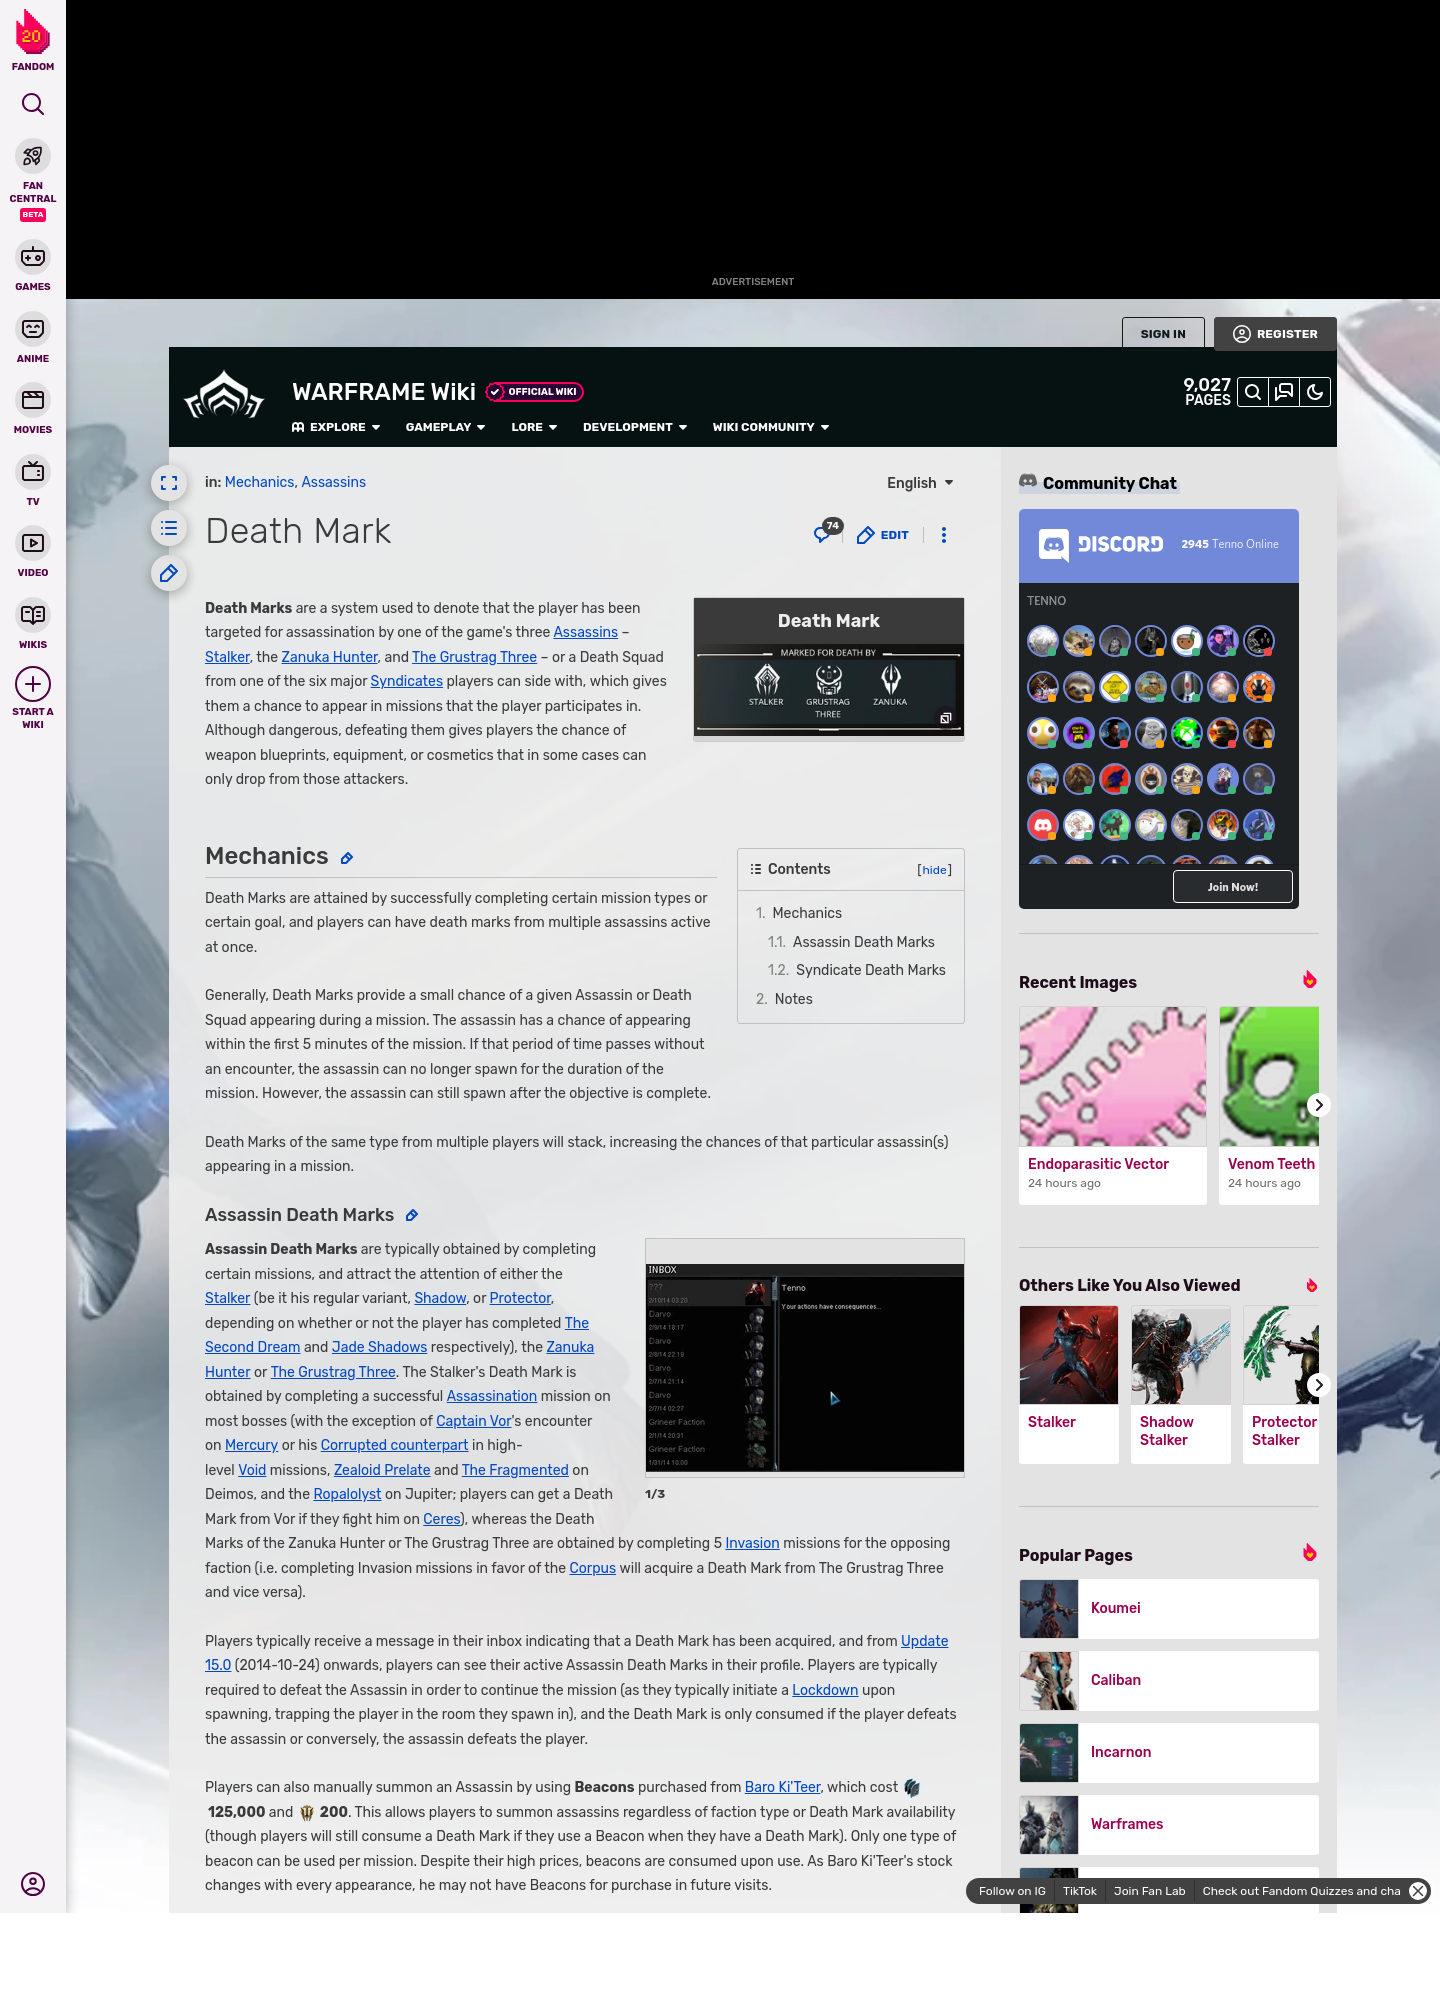Jump to Assassin Death Marks in Contents

point(851,942)
